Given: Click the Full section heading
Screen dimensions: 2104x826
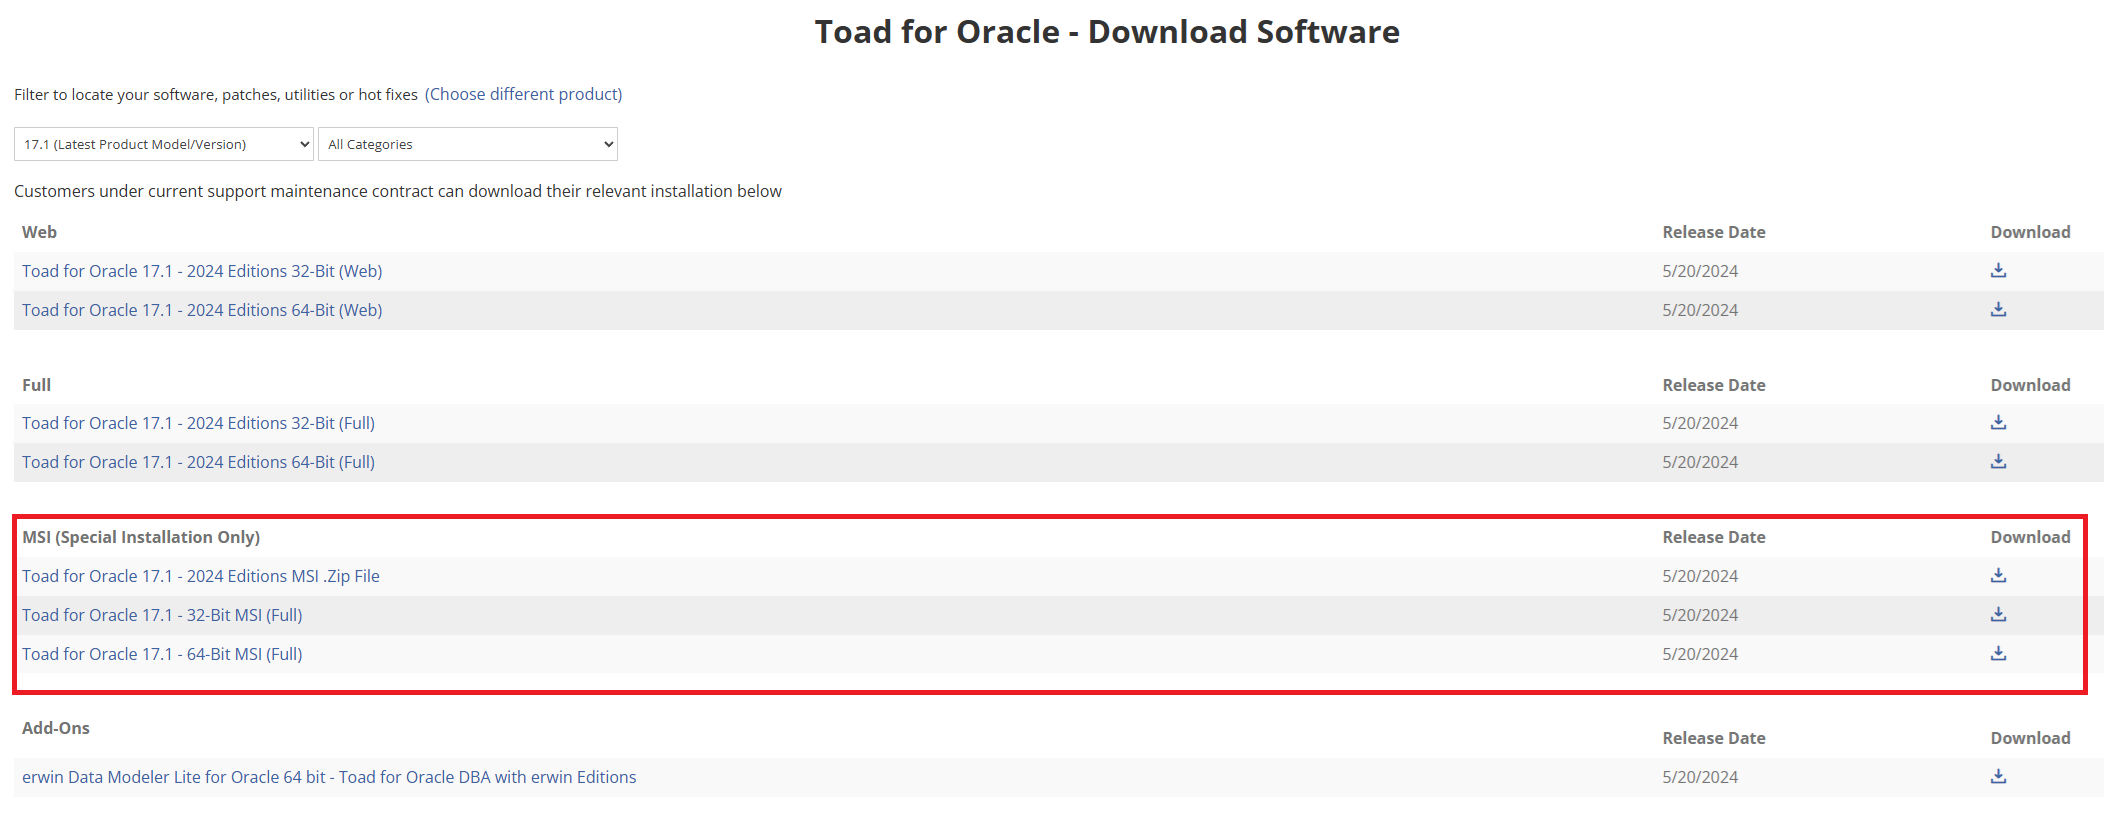Looking at the screenshot, I should tap(36, 385).
